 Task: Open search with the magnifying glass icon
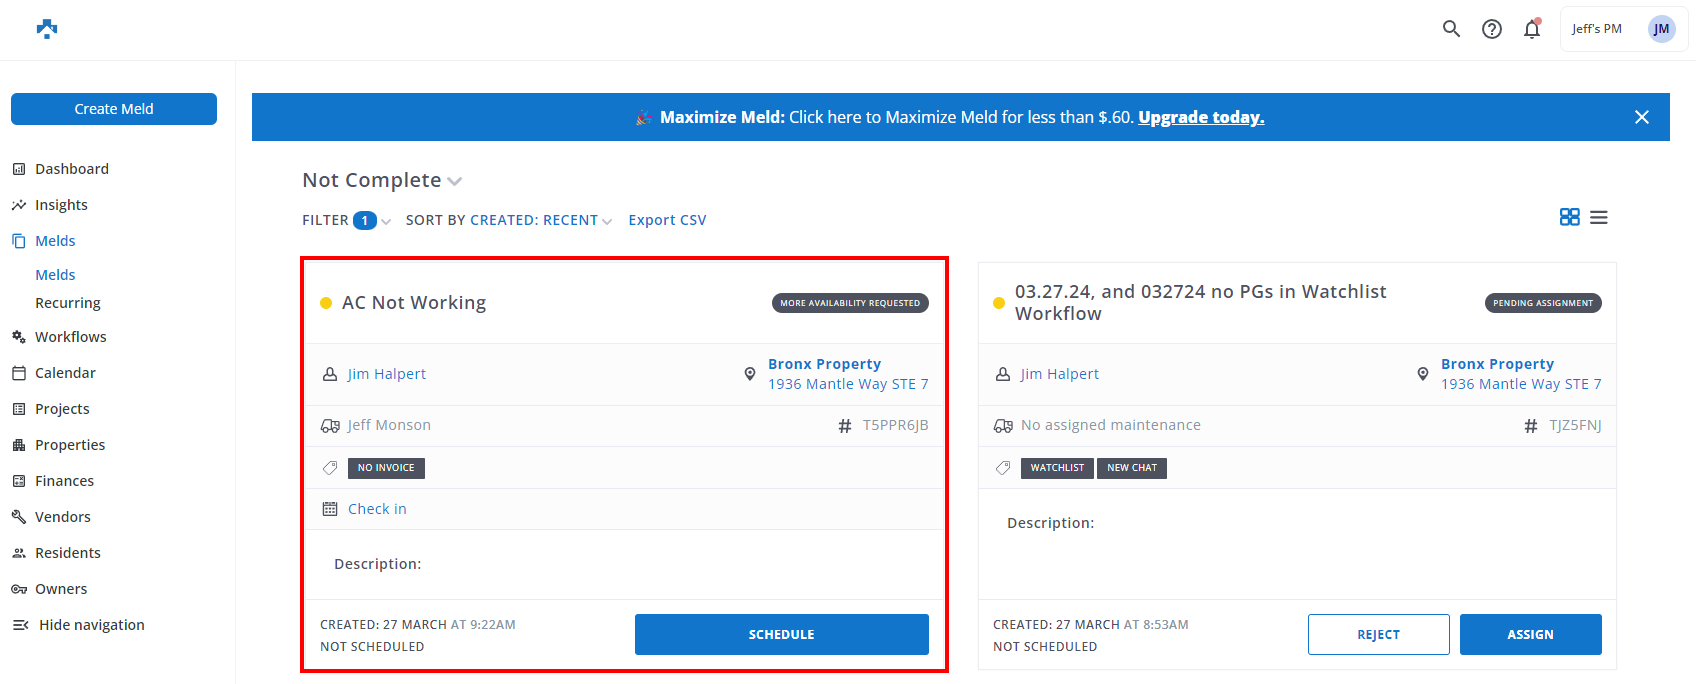(1451, 29)
